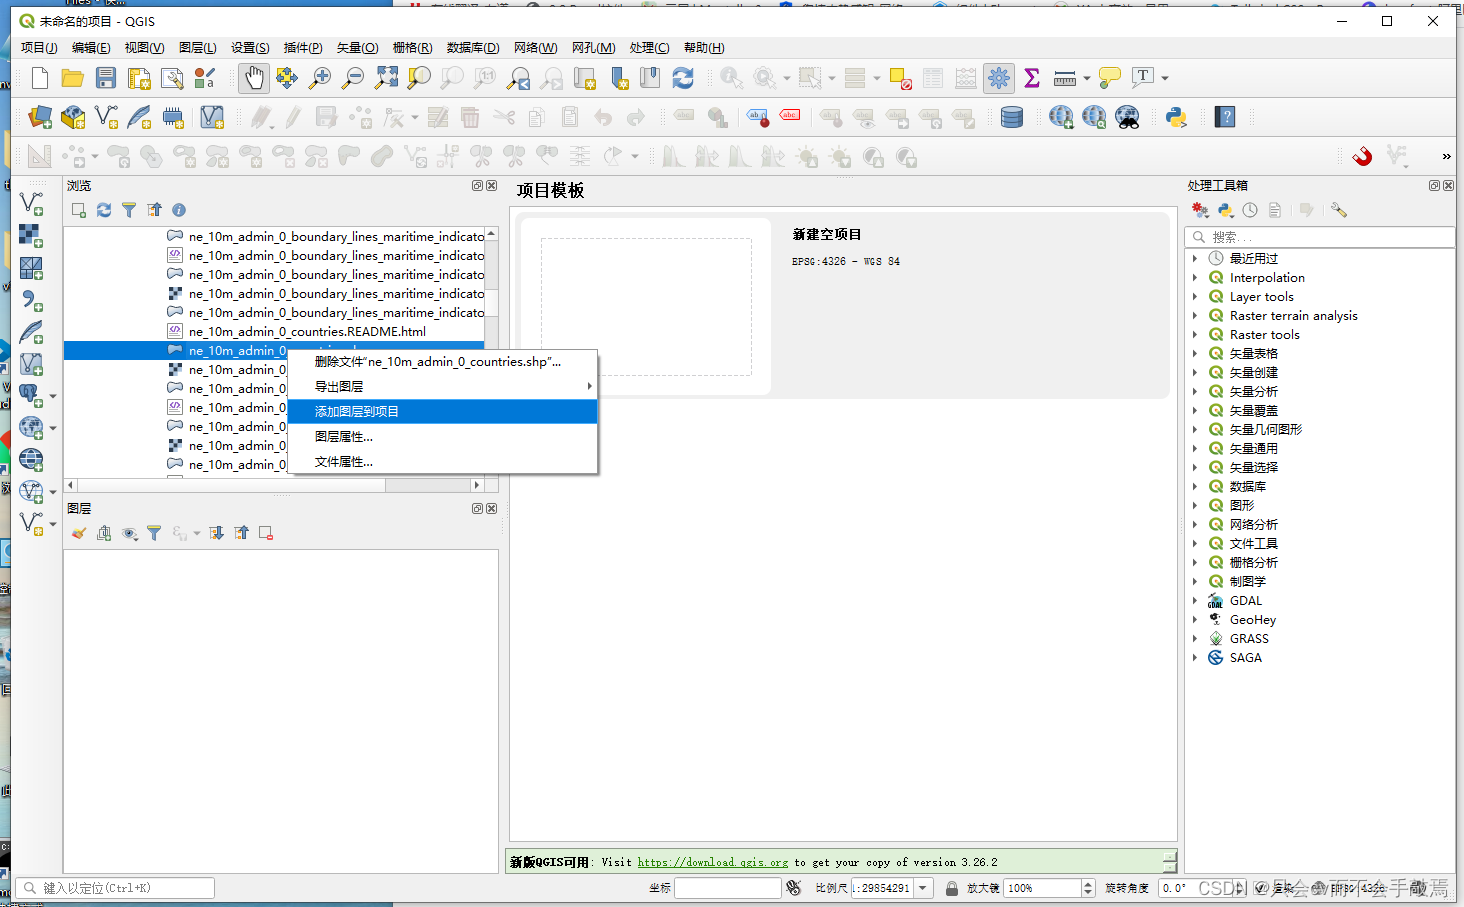The width and height of the screenshot is (1464, 907).
Task: Close the Browser panel with its X button
Action: click(x=491, y=186)
